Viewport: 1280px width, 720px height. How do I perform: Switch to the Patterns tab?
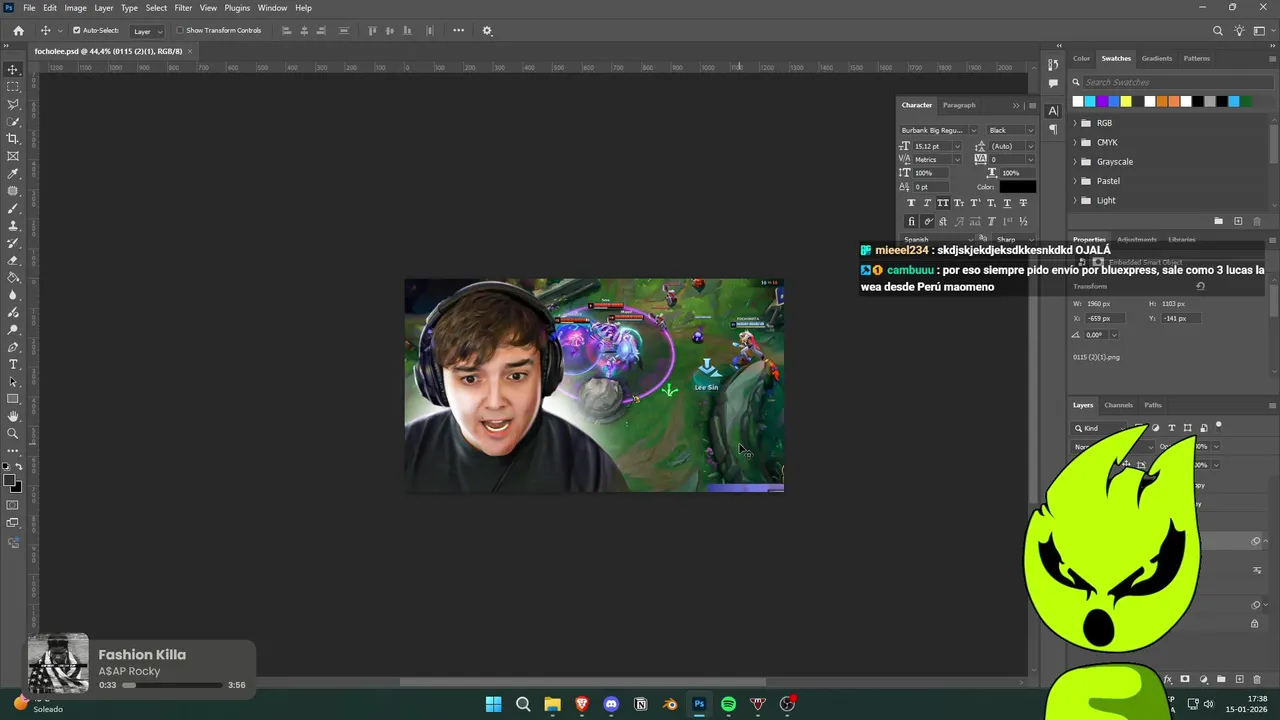tap(1197, 58)
